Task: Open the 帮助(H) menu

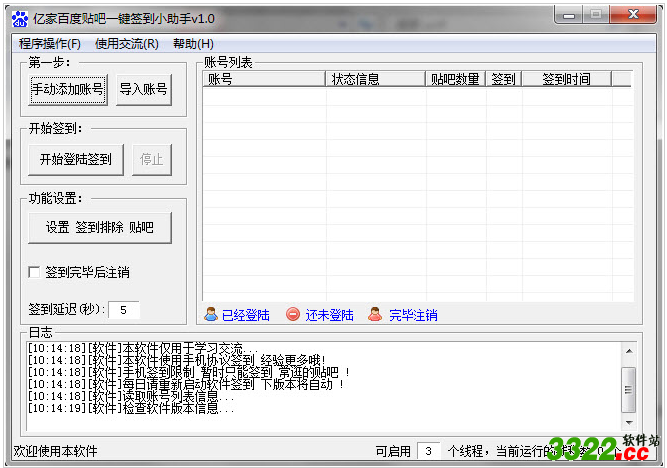Action: (193, 43)
